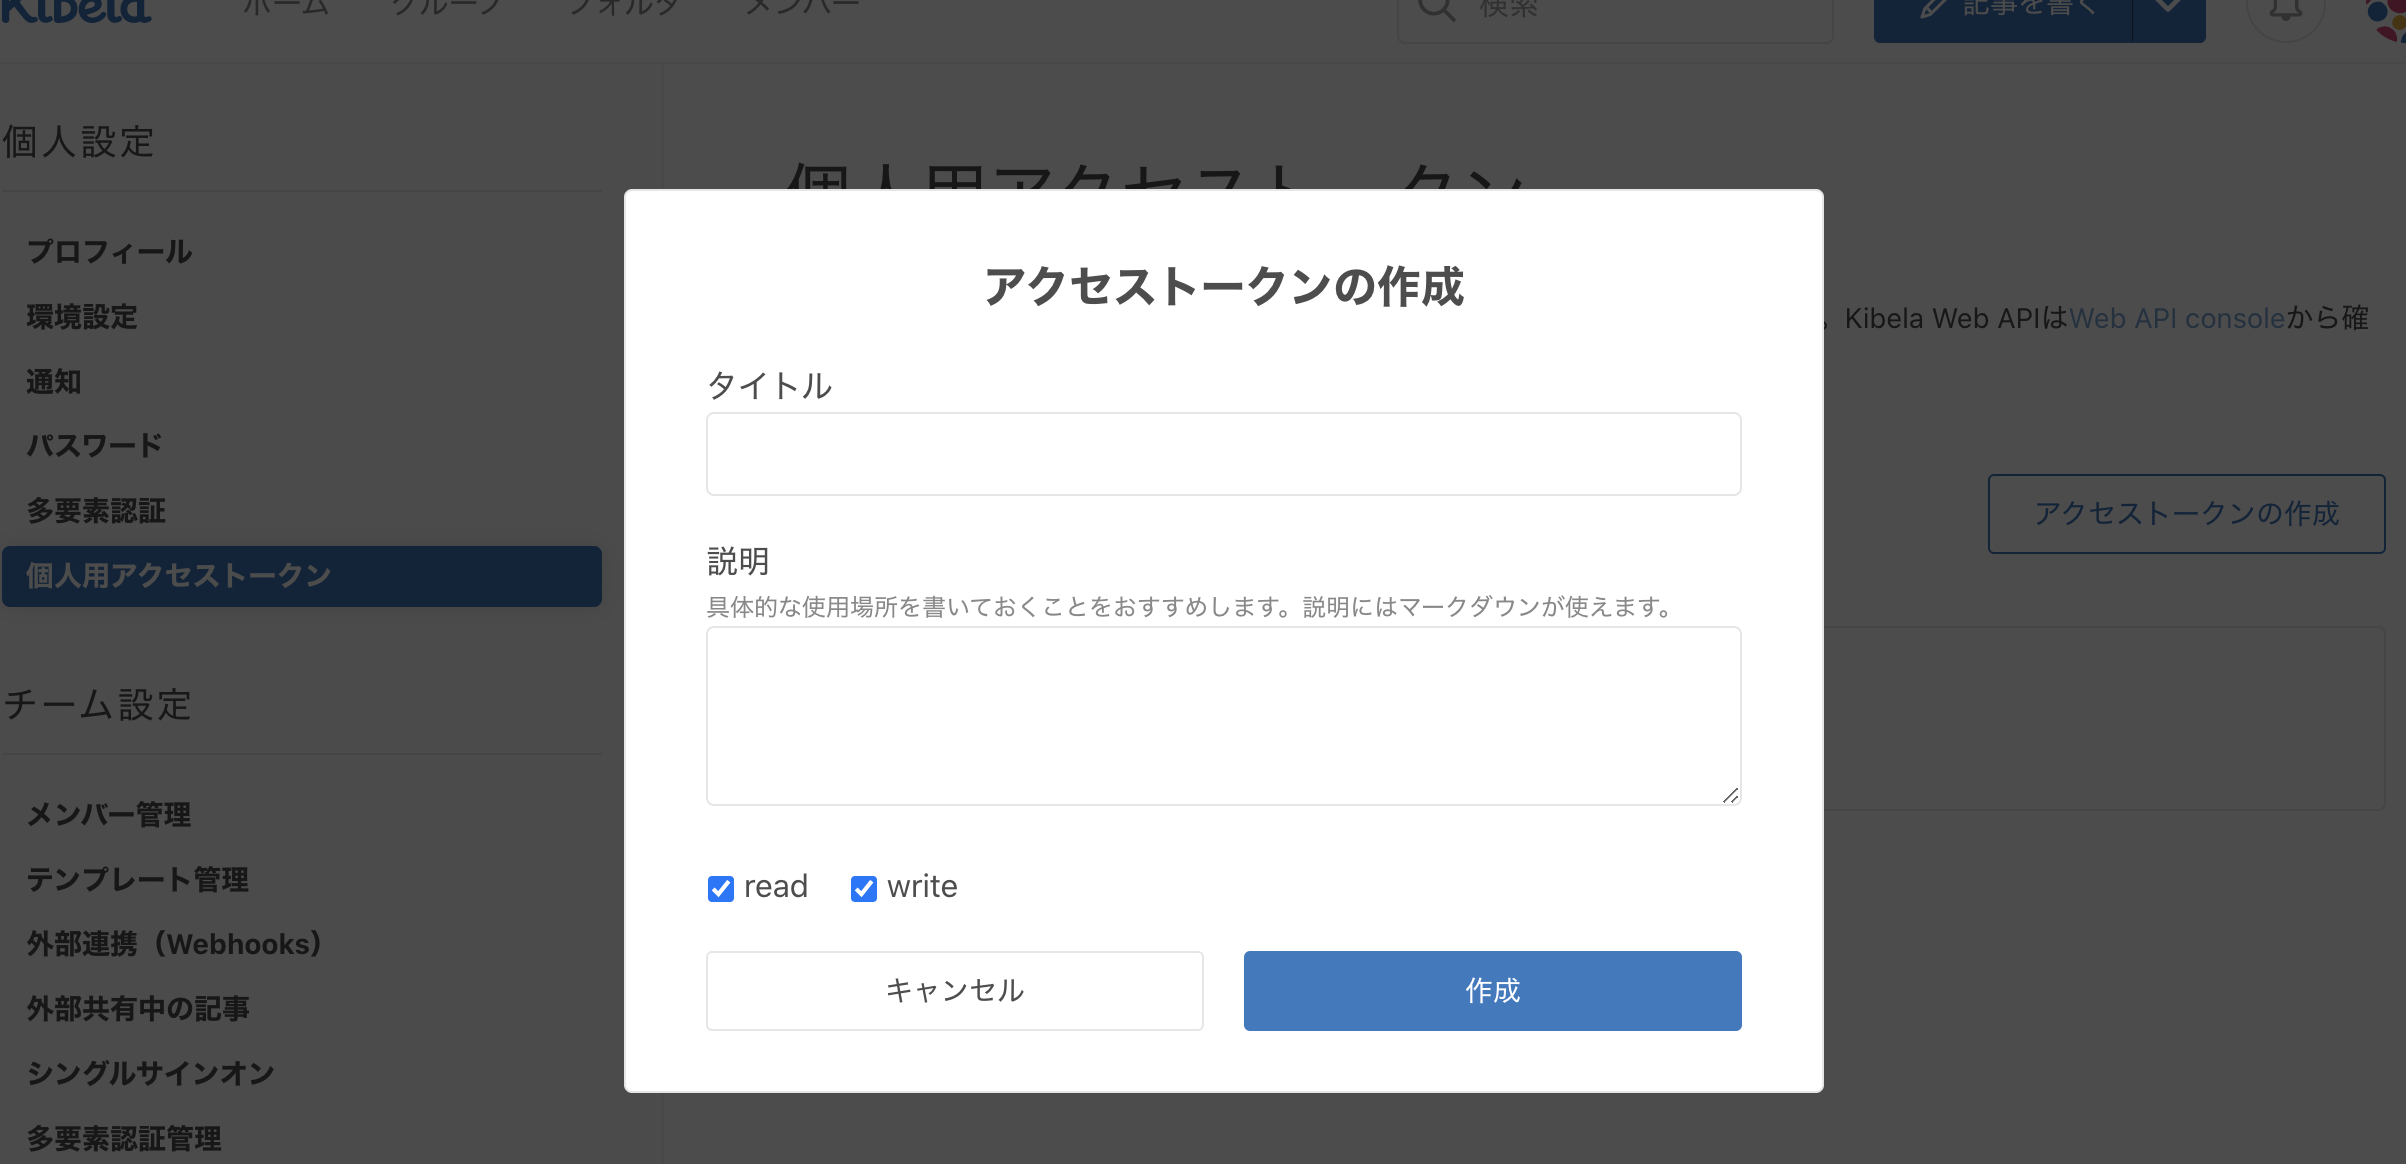Click the user avatar in the top-right corner
Viewport: 2406px width, 1164px height.
pos(2390,16)
